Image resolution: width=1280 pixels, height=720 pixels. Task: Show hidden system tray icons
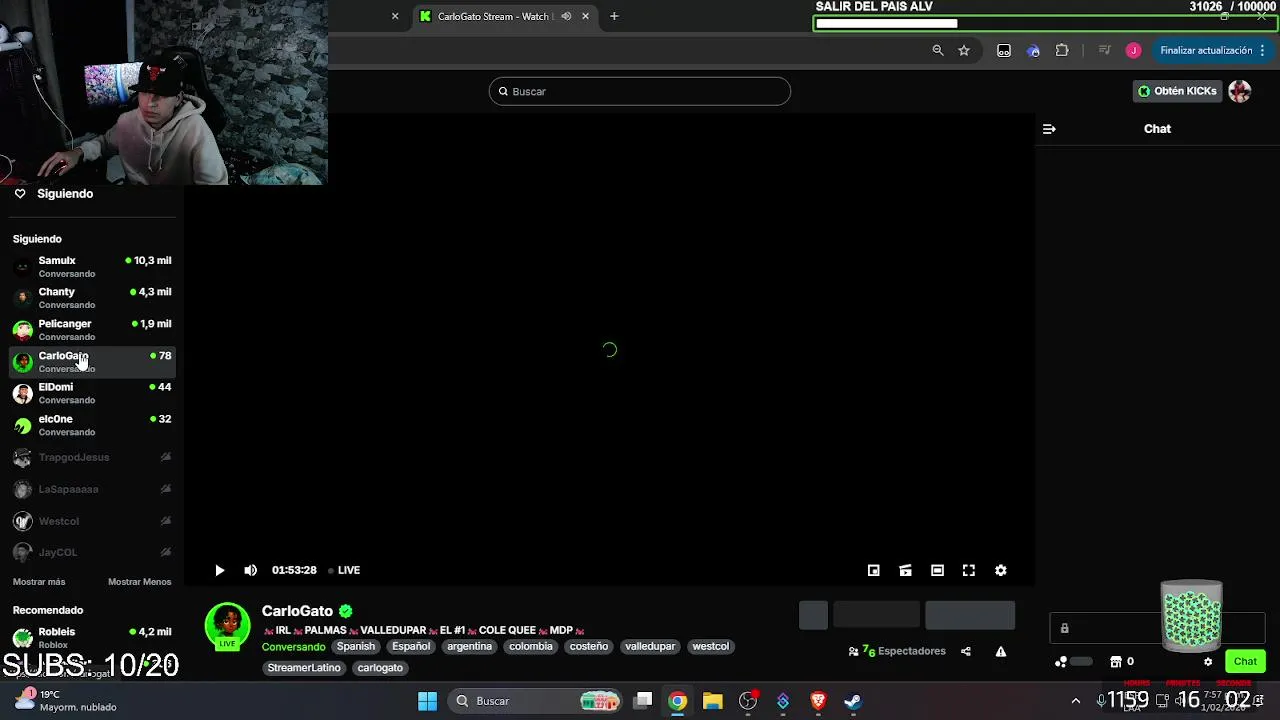pos(1076,701)
